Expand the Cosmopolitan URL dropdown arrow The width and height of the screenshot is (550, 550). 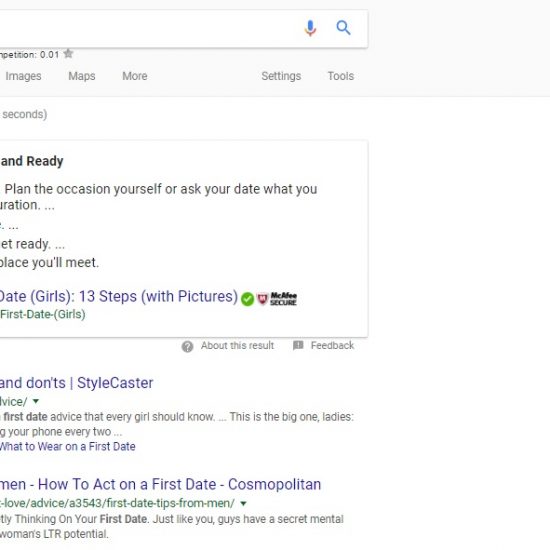point(243,503)
